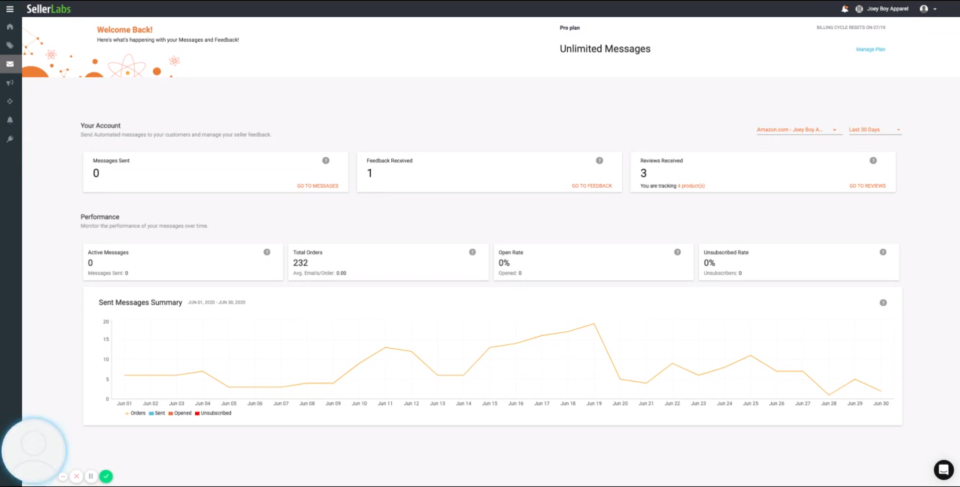
Task: Click the Pro plan label
Action: coord(569,28)
